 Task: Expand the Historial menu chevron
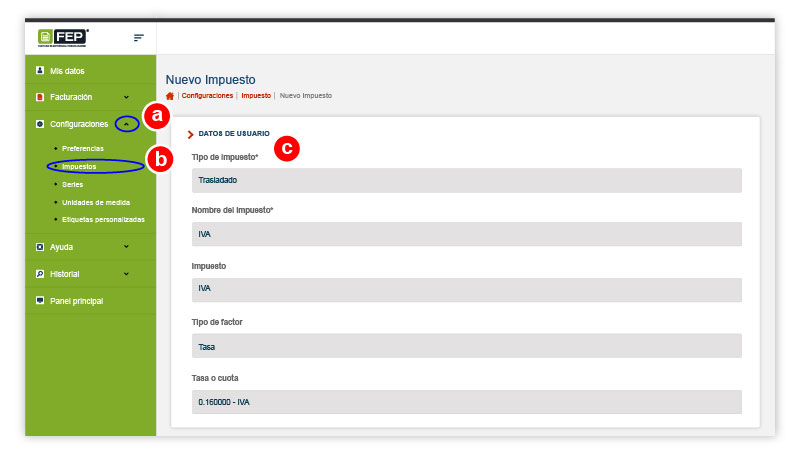click(x=127, y=274)
